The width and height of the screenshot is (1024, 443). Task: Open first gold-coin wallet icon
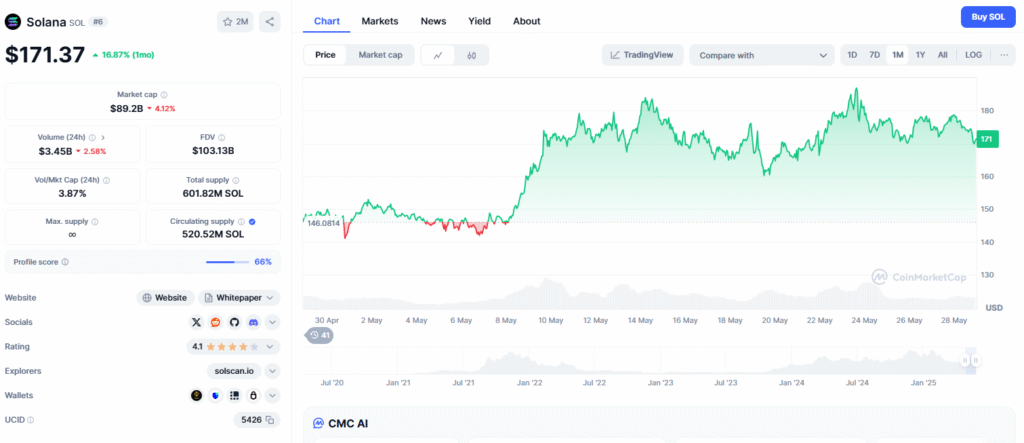coord(196,395)
